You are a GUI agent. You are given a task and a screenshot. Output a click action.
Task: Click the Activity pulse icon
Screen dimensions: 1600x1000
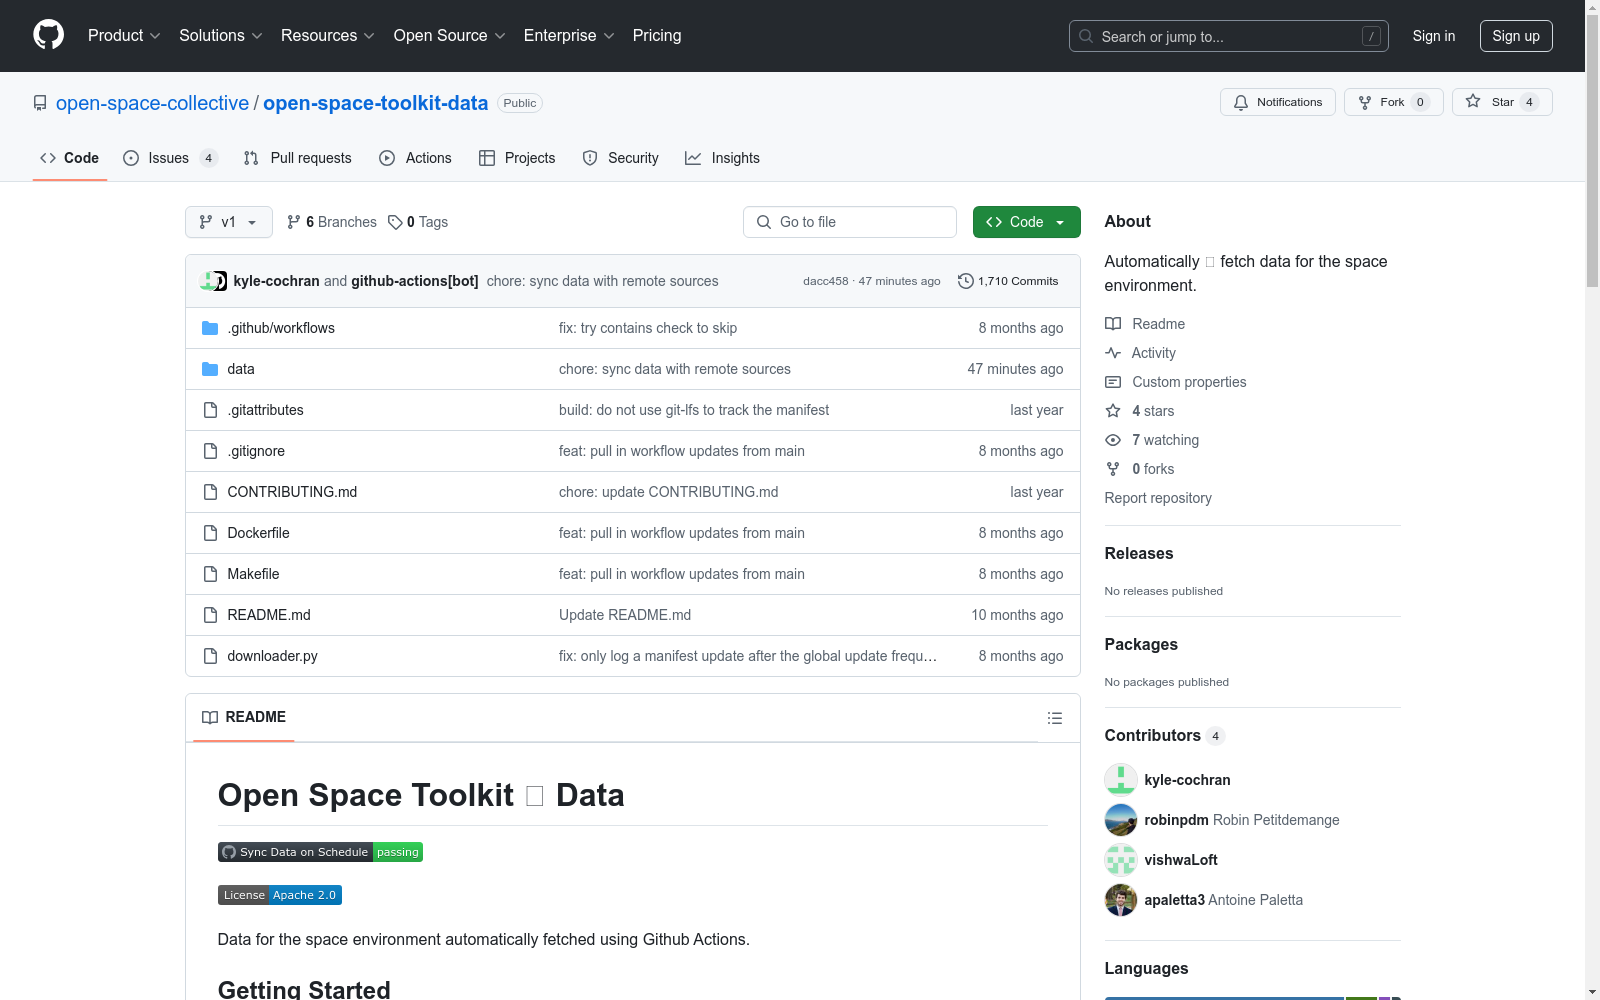click(x=1113, y=353)
